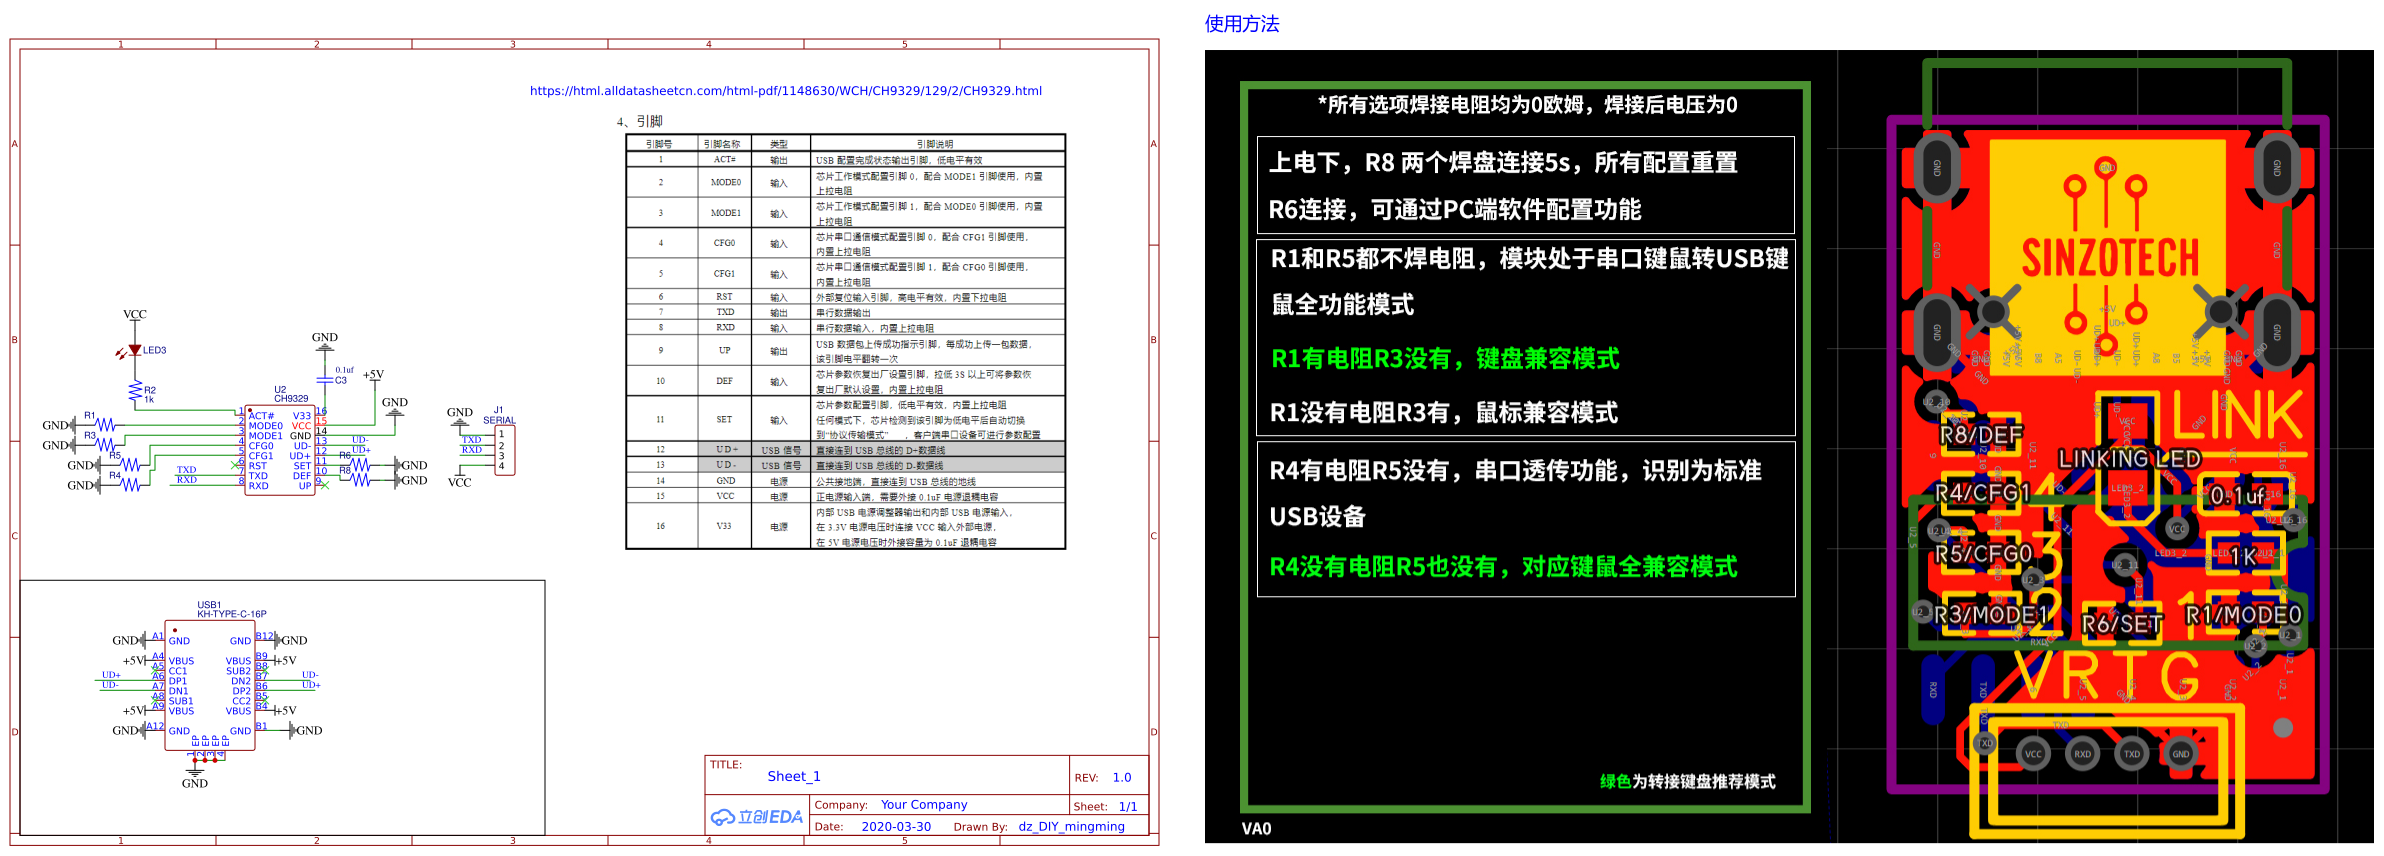This screenshot has width=2384, height=856.
Task: Select resistor R4 on the CFG1 line
Action: click(x=131, y=485)
